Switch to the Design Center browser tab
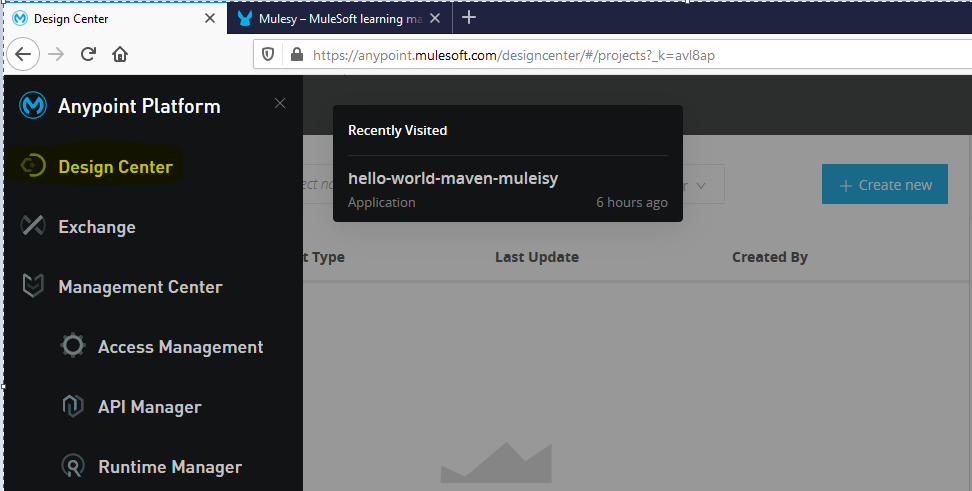This screenshot has width=972, height=491. tap(114, 19)
